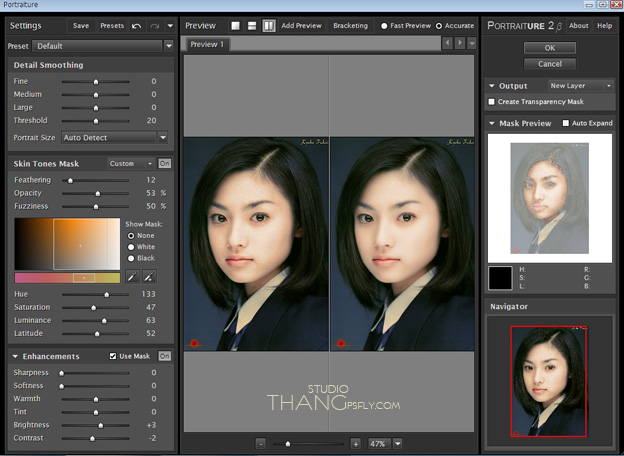Open the About menu
Screen dimensions: 624x456
click(578, 26)
